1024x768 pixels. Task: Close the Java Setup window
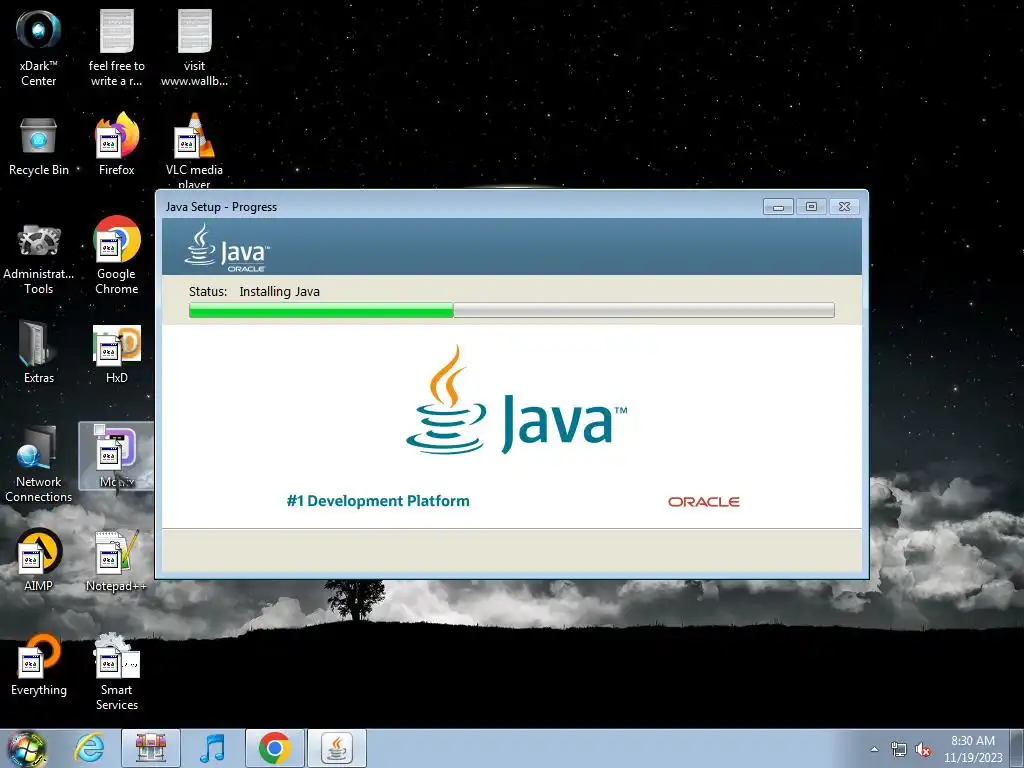click(x=844, y=206)
